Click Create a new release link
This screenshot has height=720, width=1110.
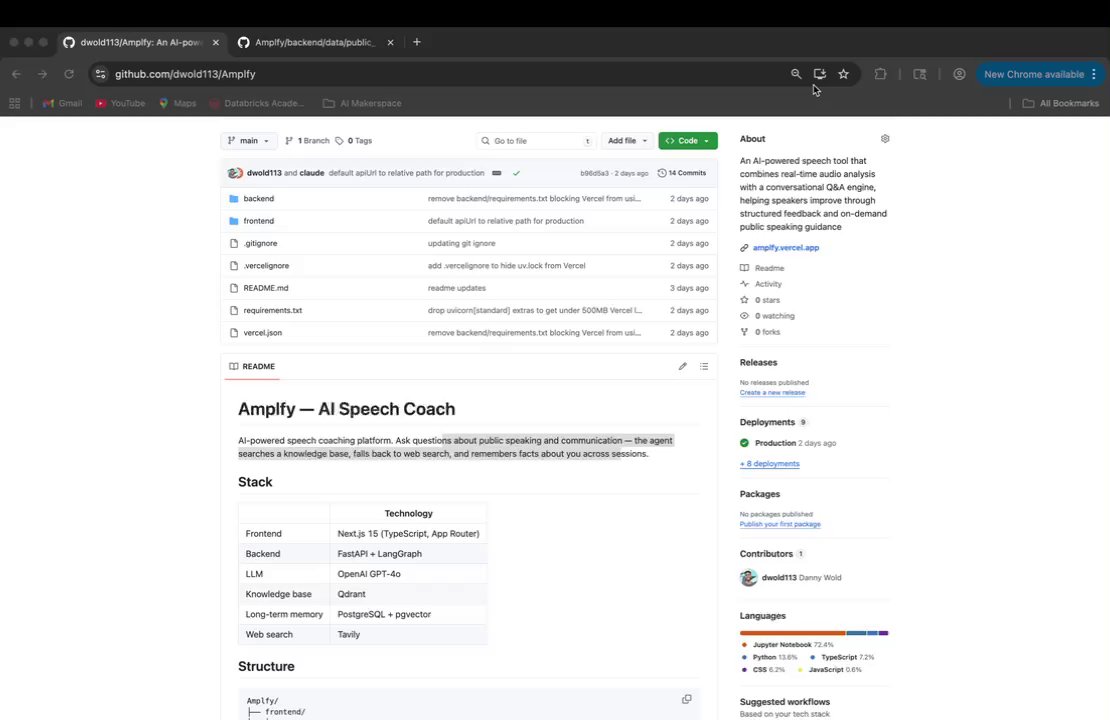click(x=772, y=392)
